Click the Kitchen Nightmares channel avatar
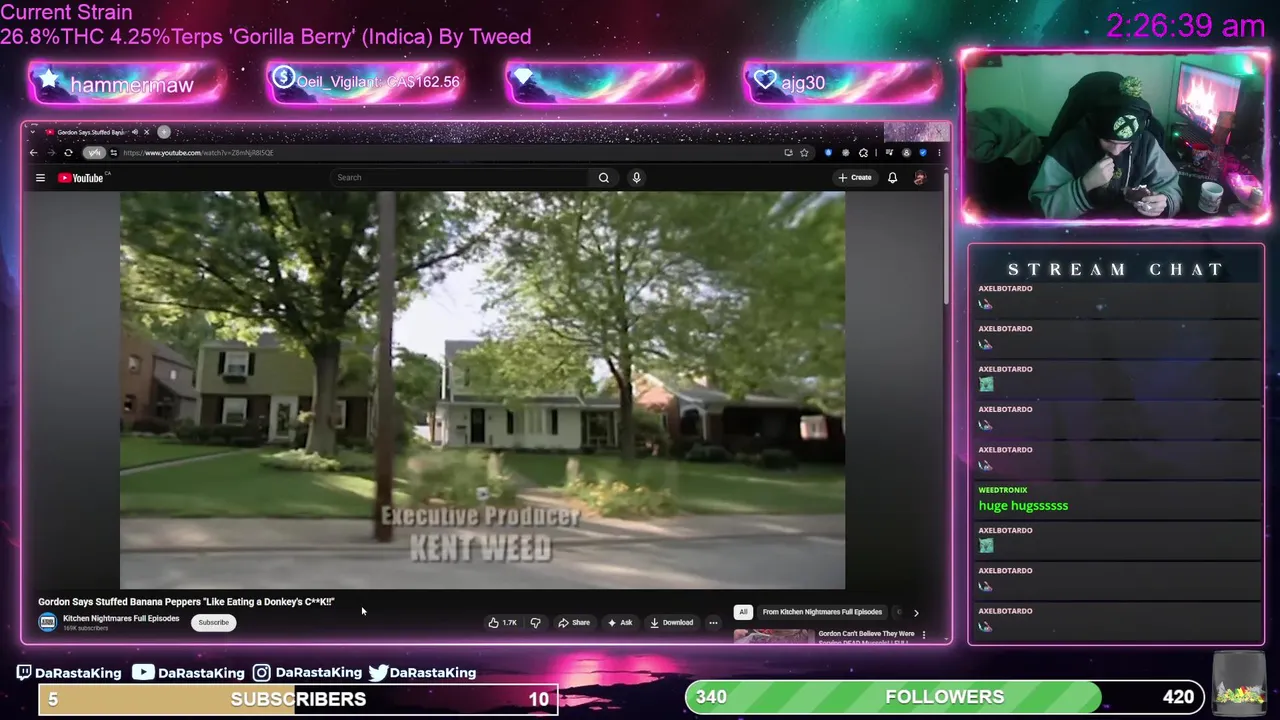Screen dimensions: 1280x720 point(47,623)
